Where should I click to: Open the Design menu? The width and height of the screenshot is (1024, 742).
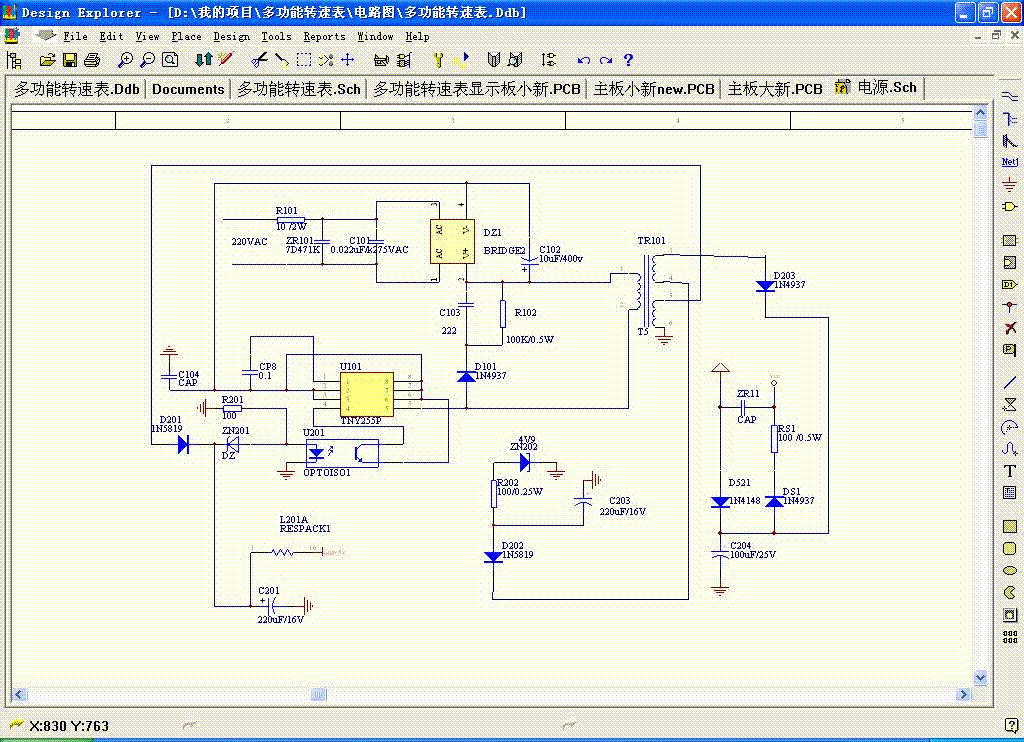pos(231,37)
